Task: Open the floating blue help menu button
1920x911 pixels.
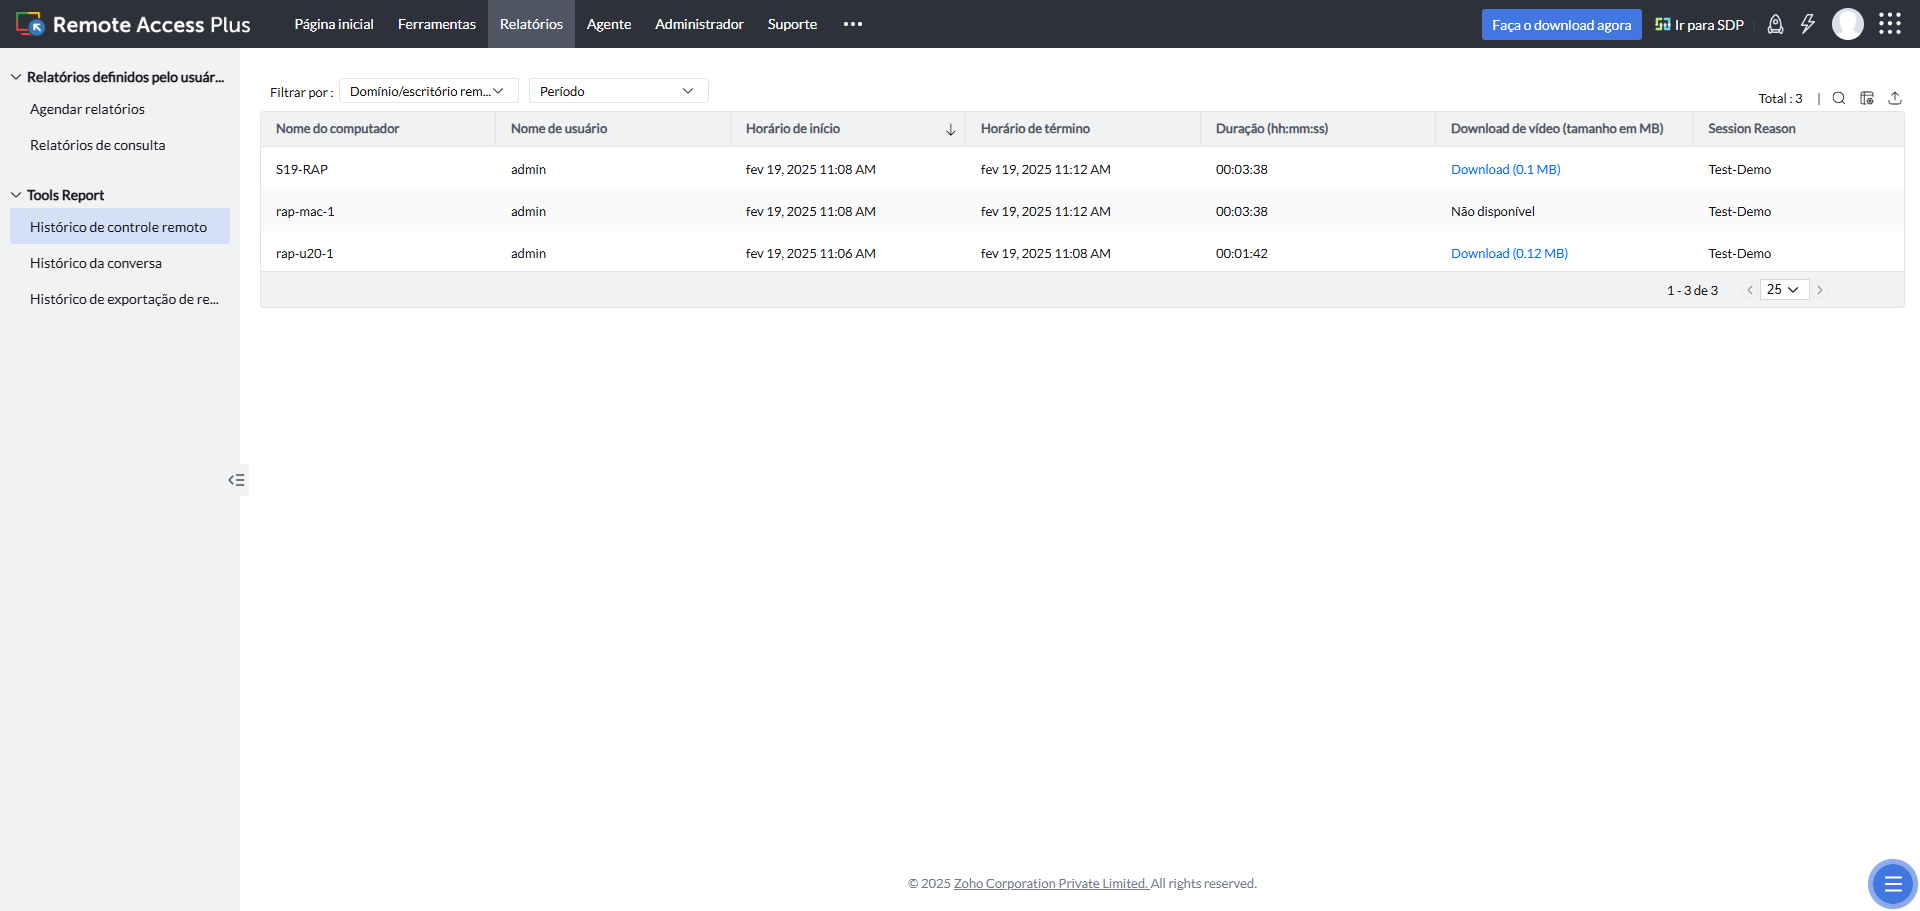Action: point(1892,884)
